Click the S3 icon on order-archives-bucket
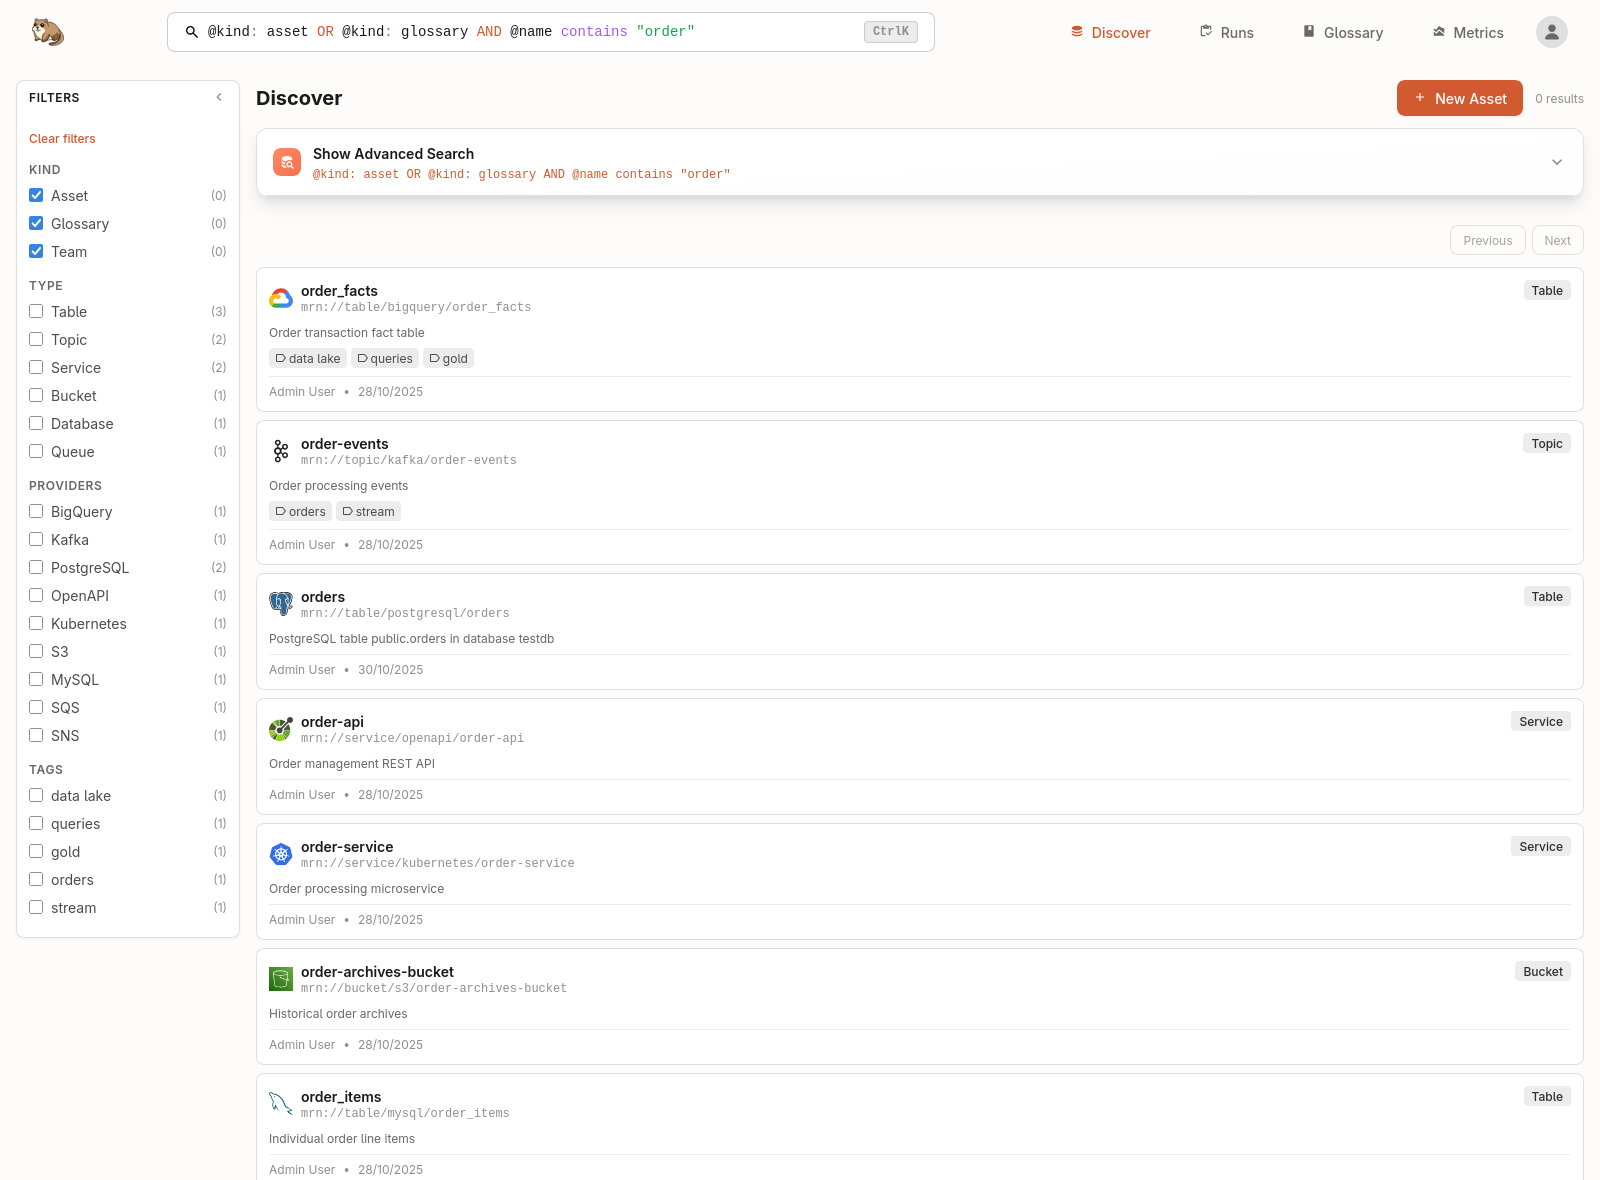This screenshot has width=1600, height=1180. [281, 979]
